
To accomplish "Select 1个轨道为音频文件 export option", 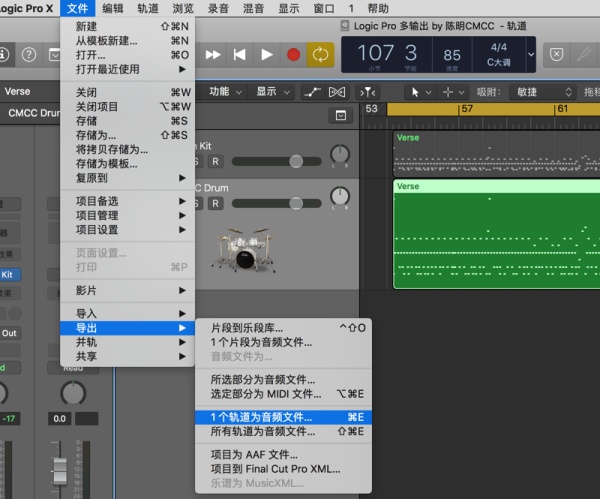I will 283,417.
